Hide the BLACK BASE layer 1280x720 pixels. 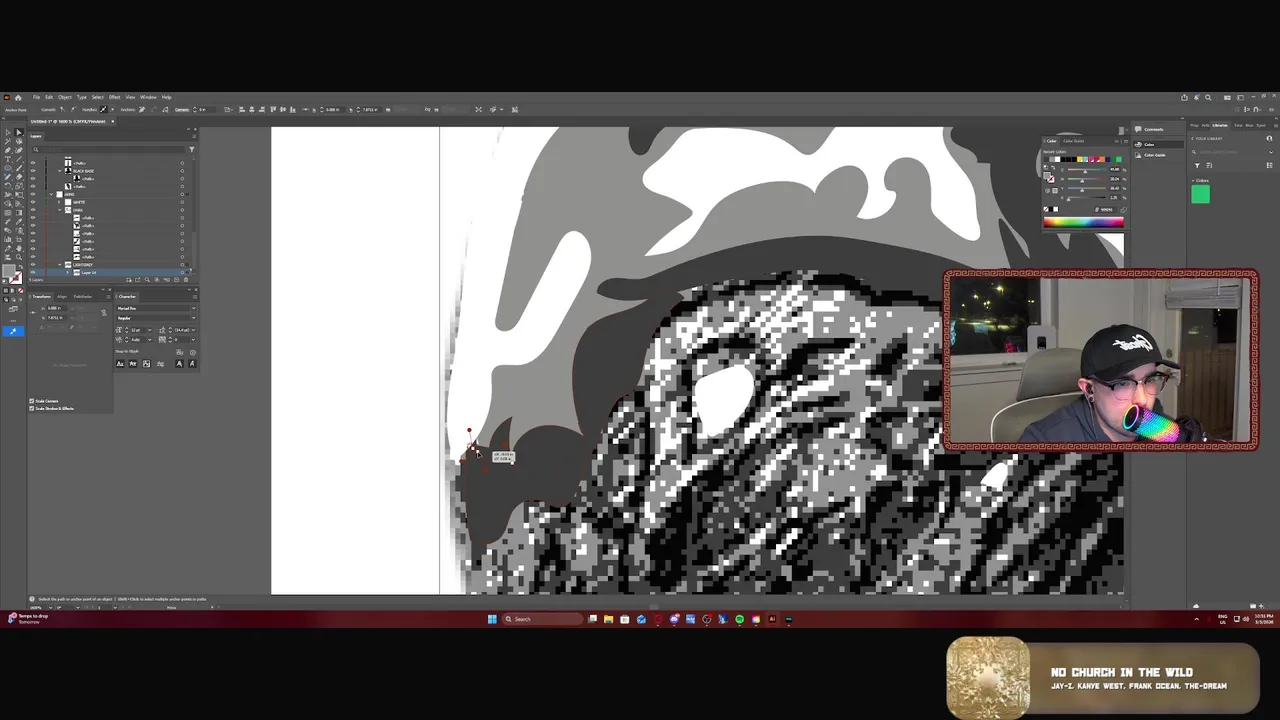pos(33,171)
